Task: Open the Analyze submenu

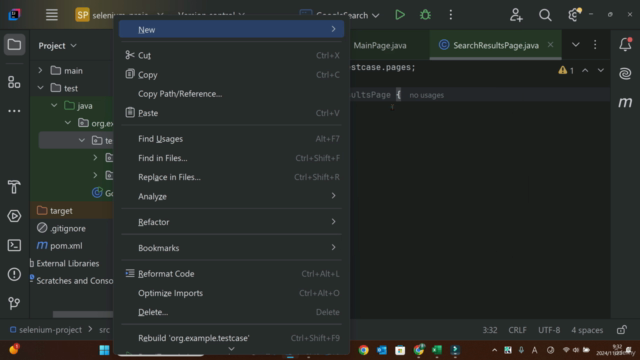Action: point(231,196)
